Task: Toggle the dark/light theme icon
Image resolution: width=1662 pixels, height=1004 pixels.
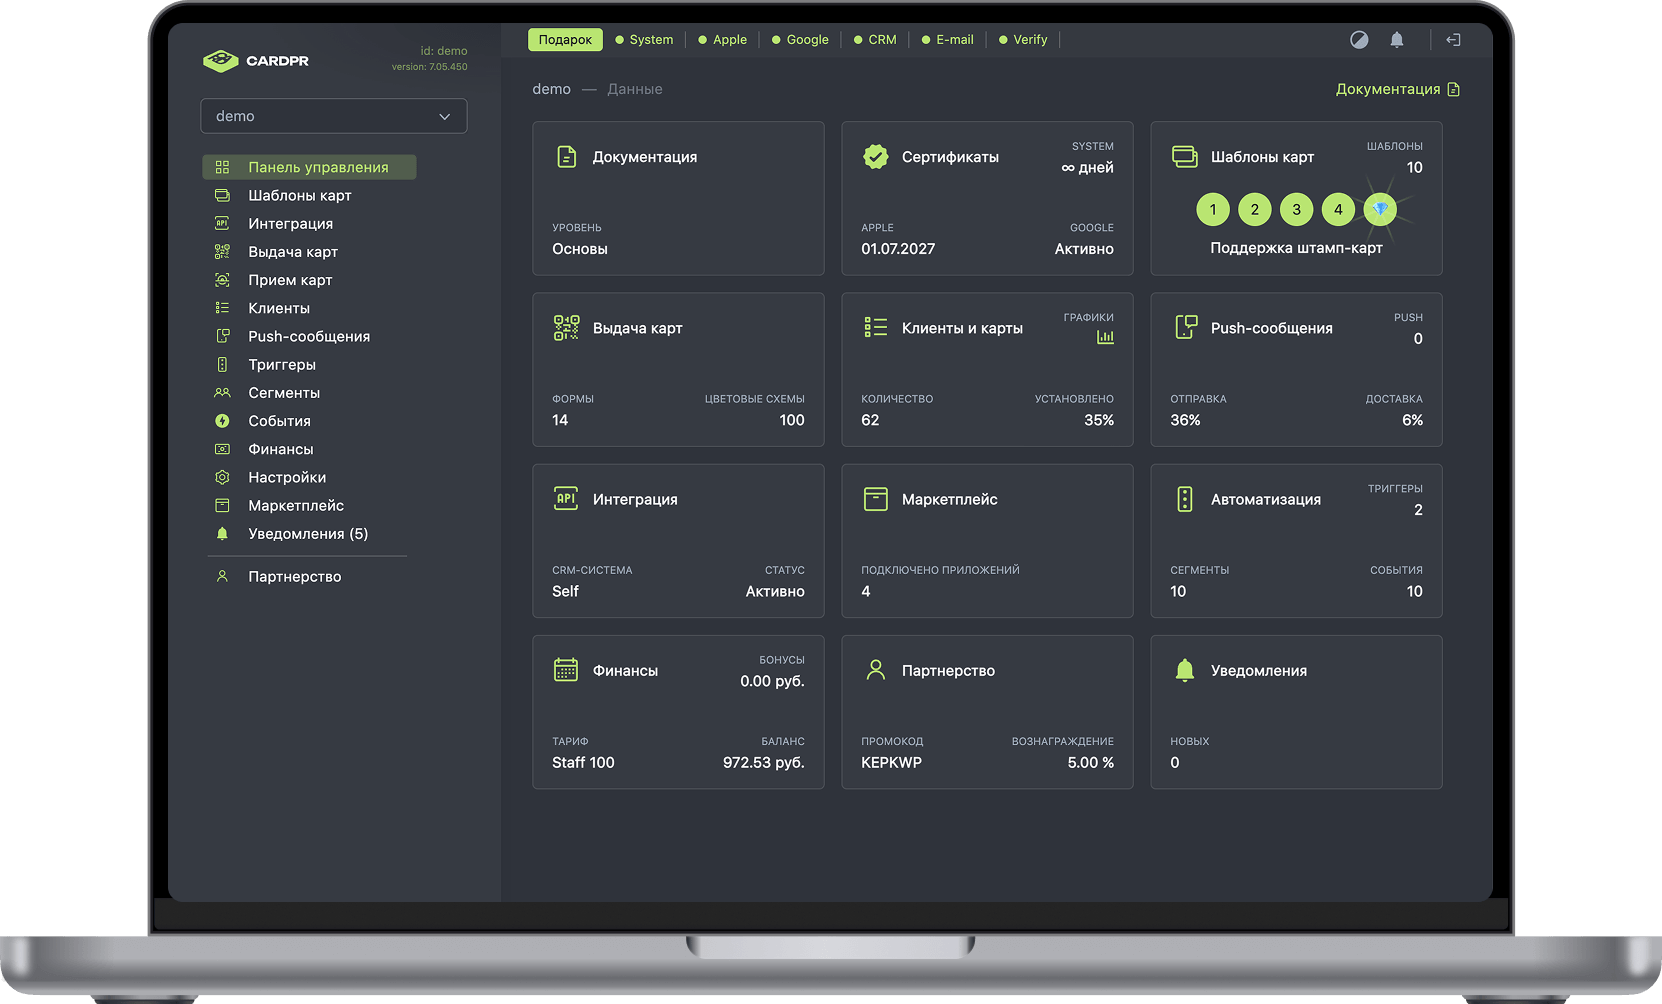Action: [1359, 40]
